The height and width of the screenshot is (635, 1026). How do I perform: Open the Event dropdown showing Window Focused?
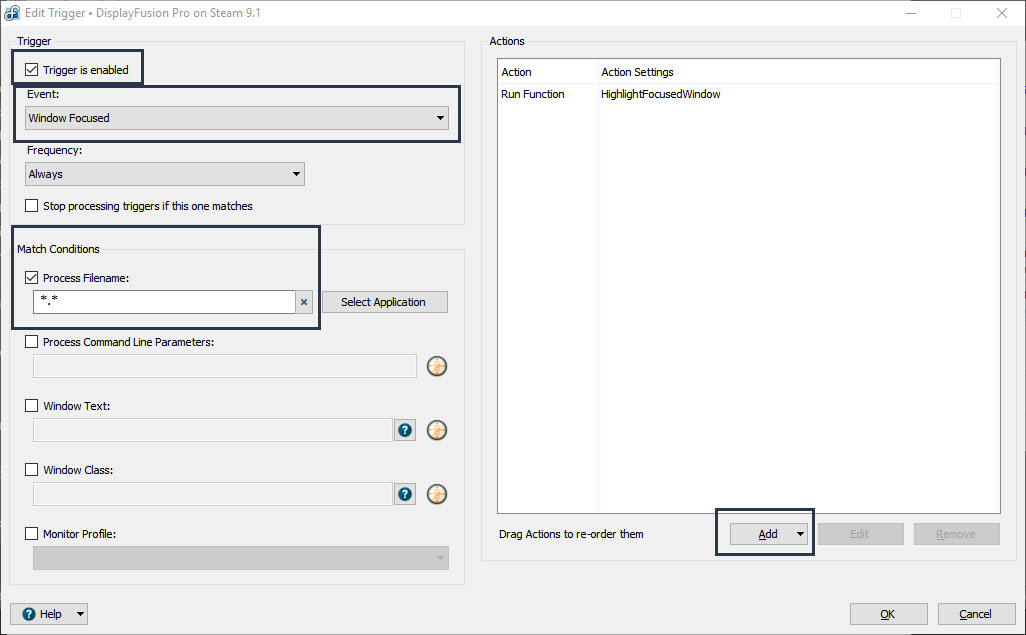point(237,118)
